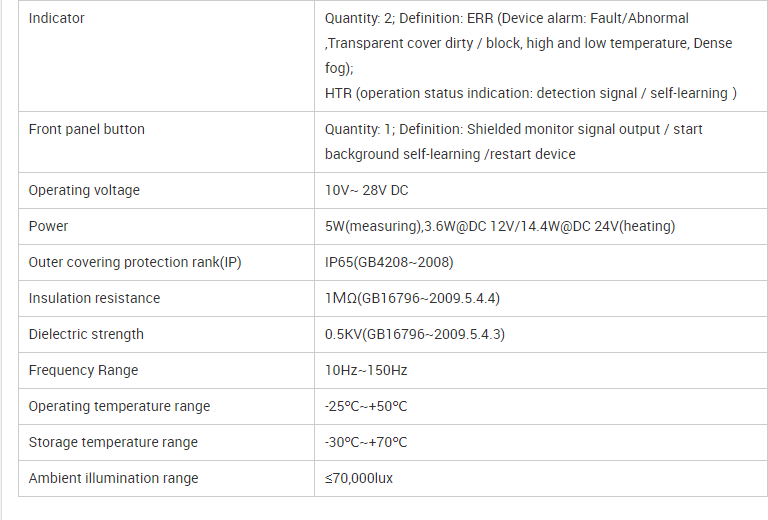This screenshot has width=768, height=520.
Task: Click the Power row label
Action: coord(48,226)
